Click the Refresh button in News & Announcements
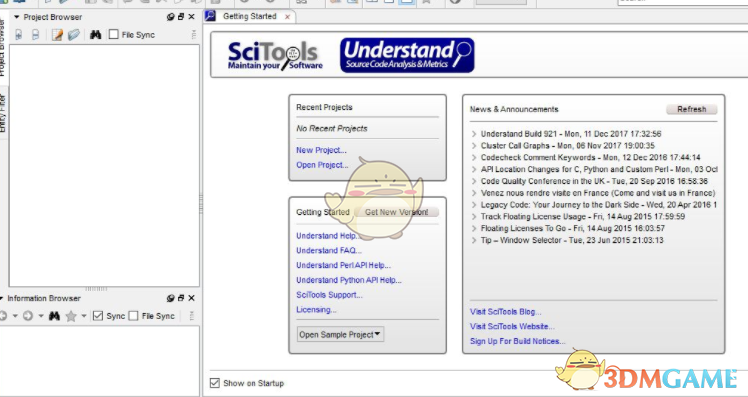Image resolution: width=748 pixels, height=397 pixels. point(691,109)
